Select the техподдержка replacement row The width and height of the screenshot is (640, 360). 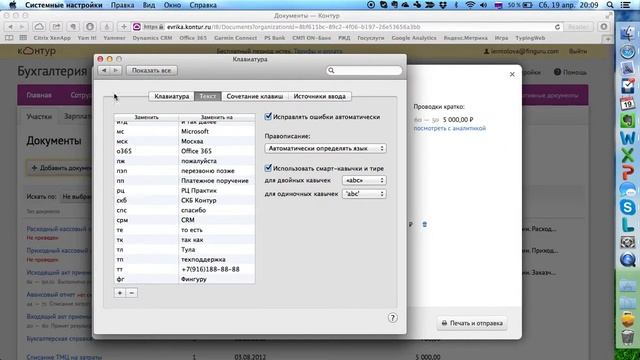click(184, 259)
